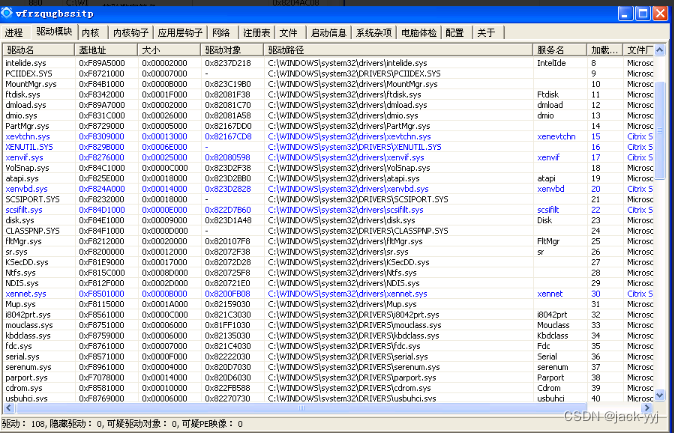Select the SCSIPORT.SYS driver row

[329, 199]
